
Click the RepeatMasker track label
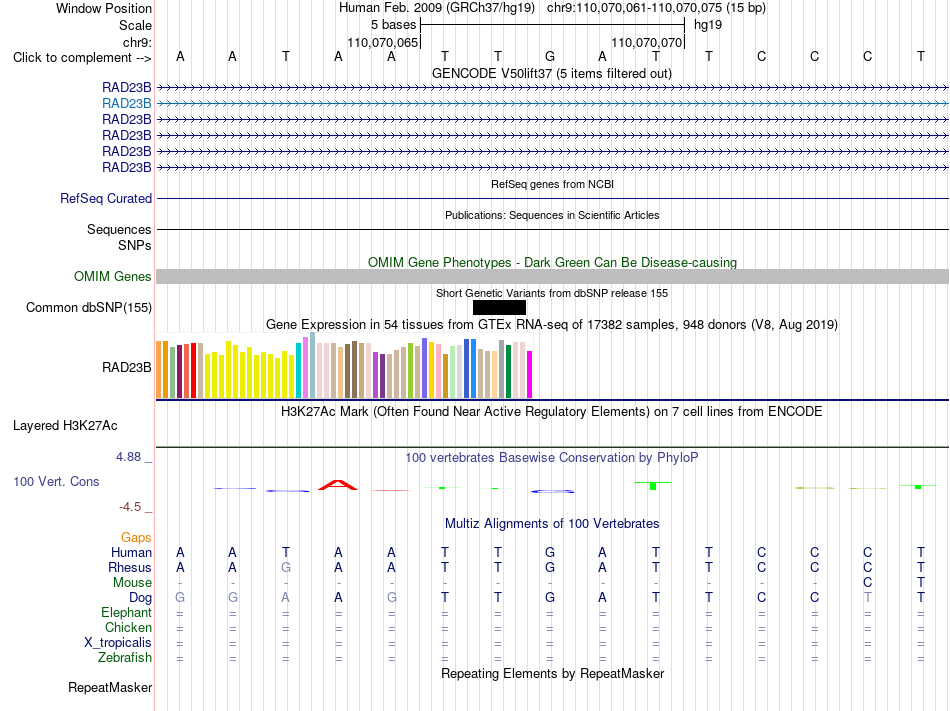pyautogui.click(x=110, y=688)
